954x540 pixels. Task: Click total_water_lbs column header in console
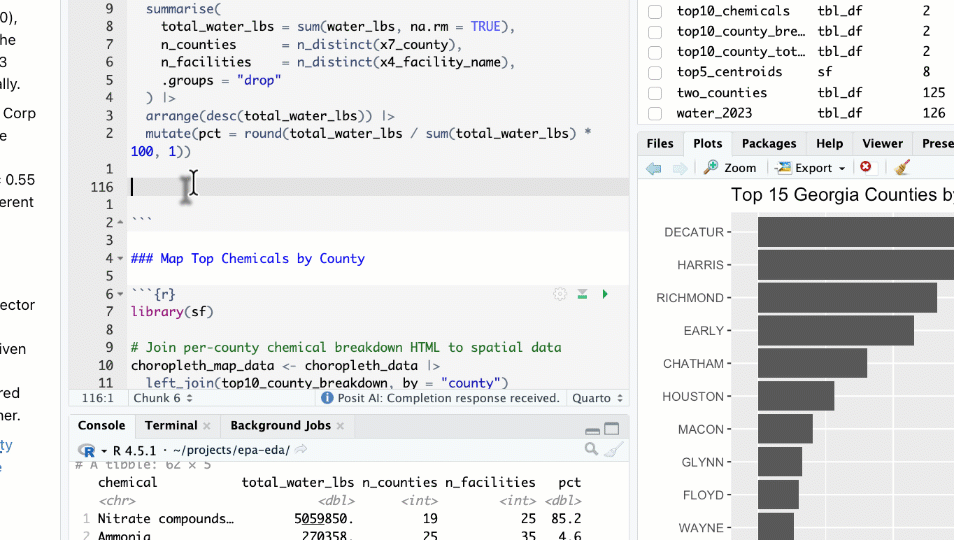298,482
